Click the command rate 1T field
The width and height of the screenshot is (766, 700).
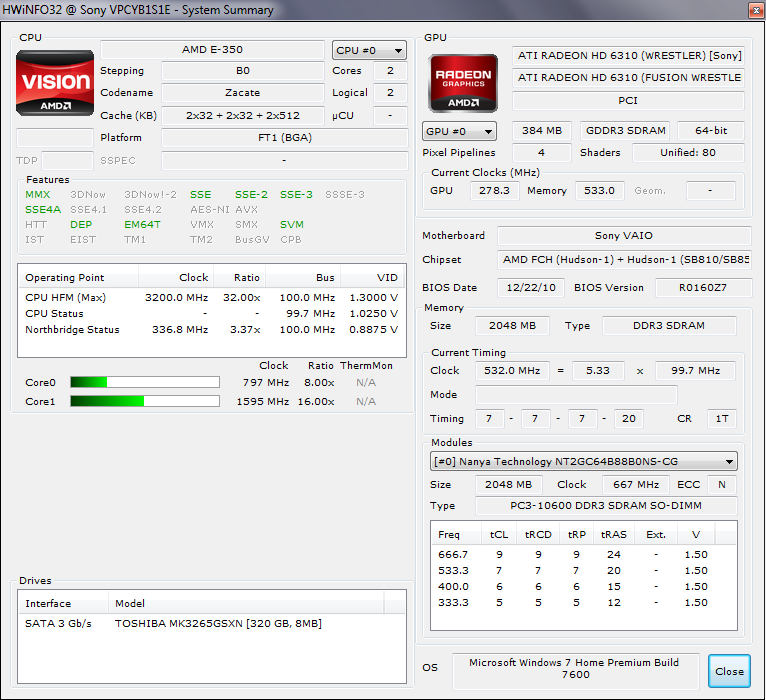(x=722, y=418)
